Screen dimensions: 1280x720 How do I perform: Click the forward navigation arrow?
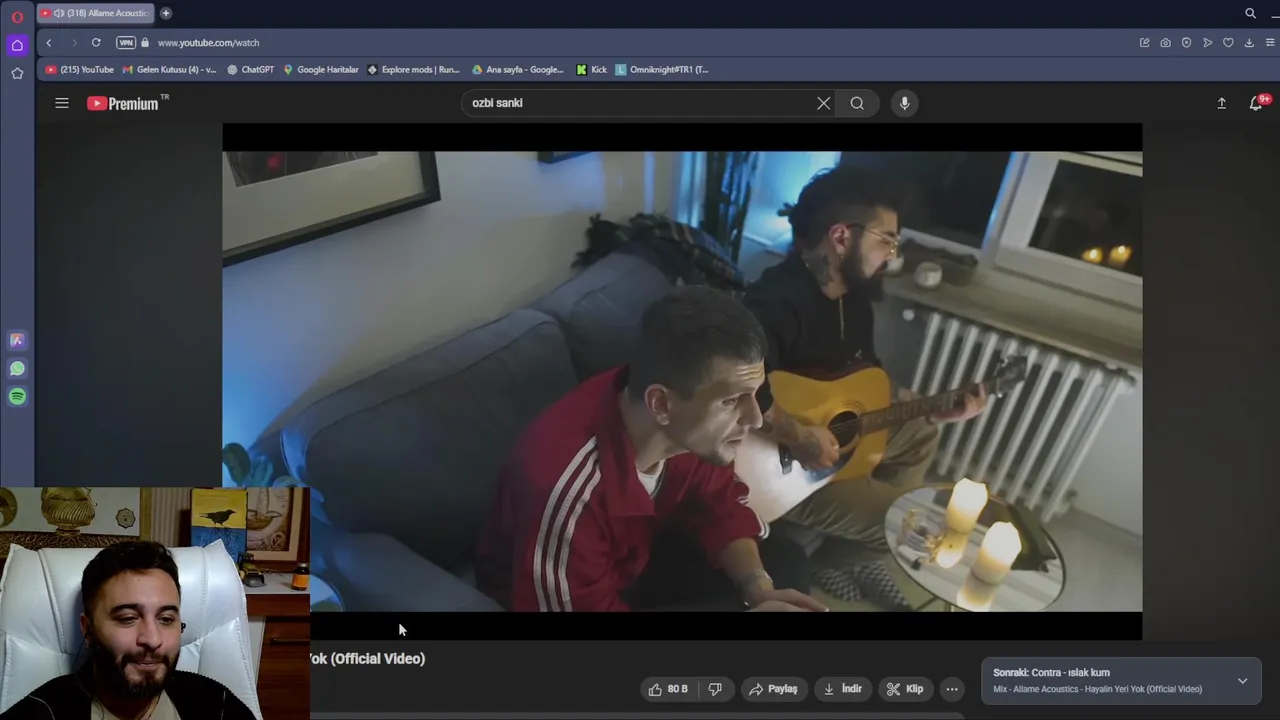(74, 43)
